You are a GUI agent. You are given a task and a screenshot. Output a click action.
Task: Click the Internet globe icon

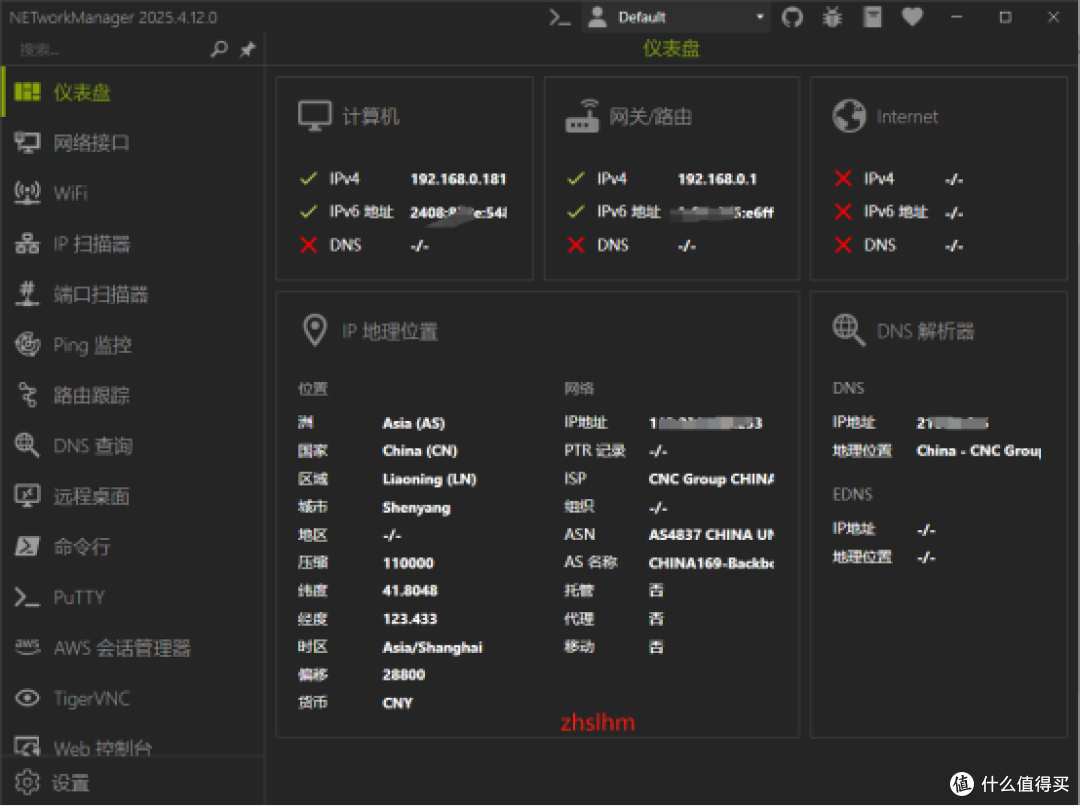point(849,116)
